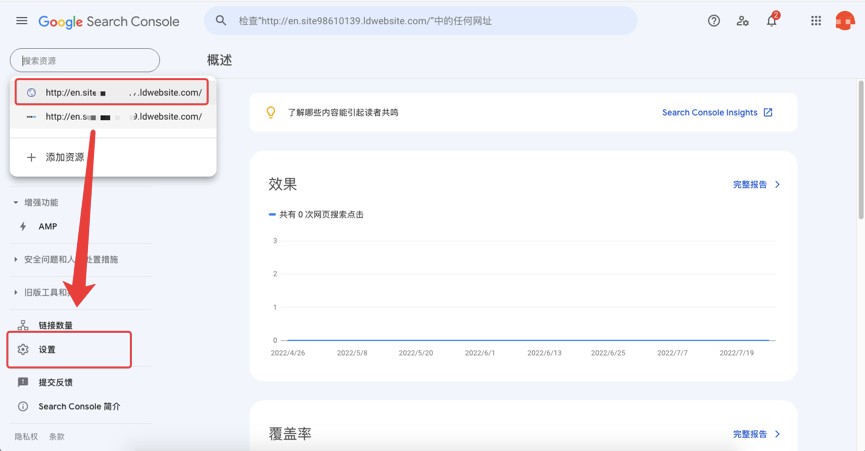The width and height of the screenshot is (865, 451).
Task: Open the Google apps grid
Action: (816, 21)
